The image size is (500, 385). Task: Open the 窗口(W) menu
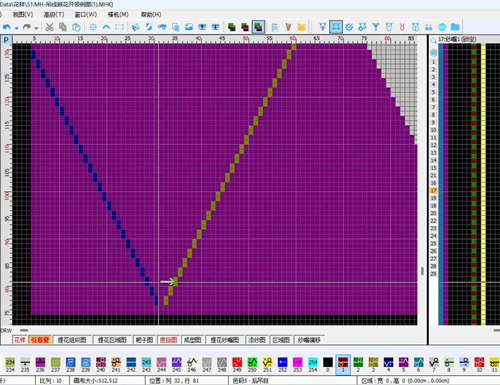coord(86,15)
